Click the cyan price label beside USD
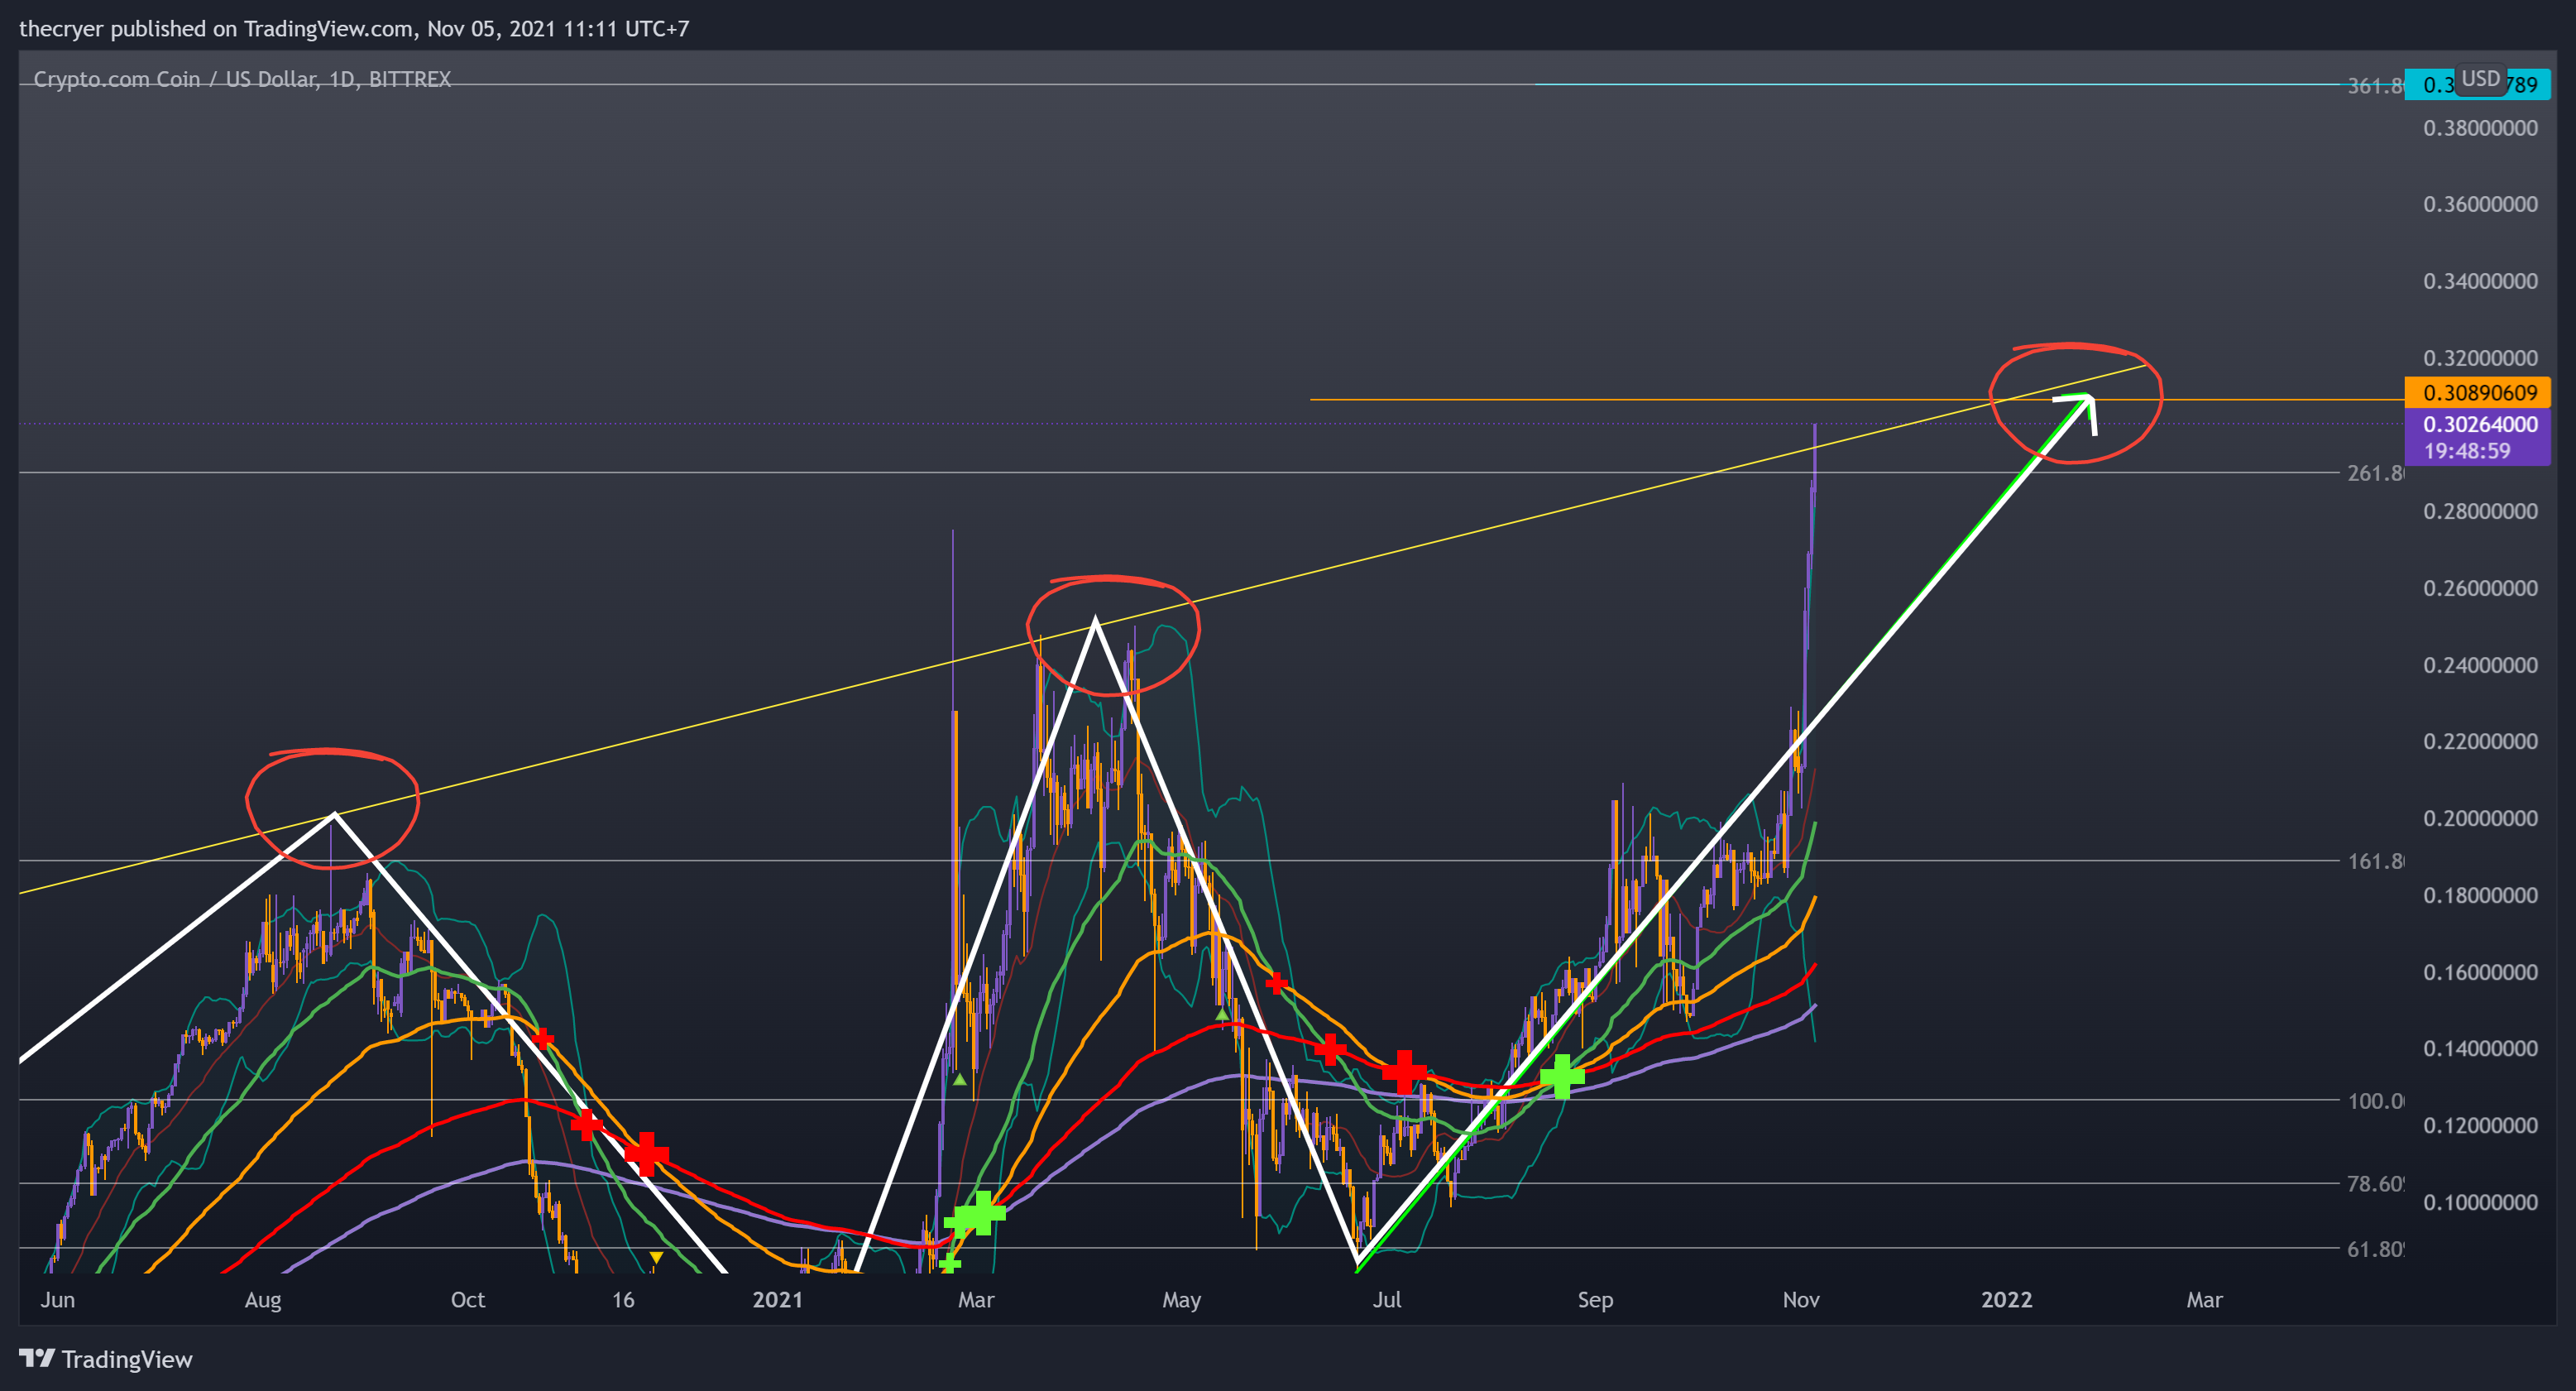This screenshot has height=1391, width=2576. click(2478, 84)
